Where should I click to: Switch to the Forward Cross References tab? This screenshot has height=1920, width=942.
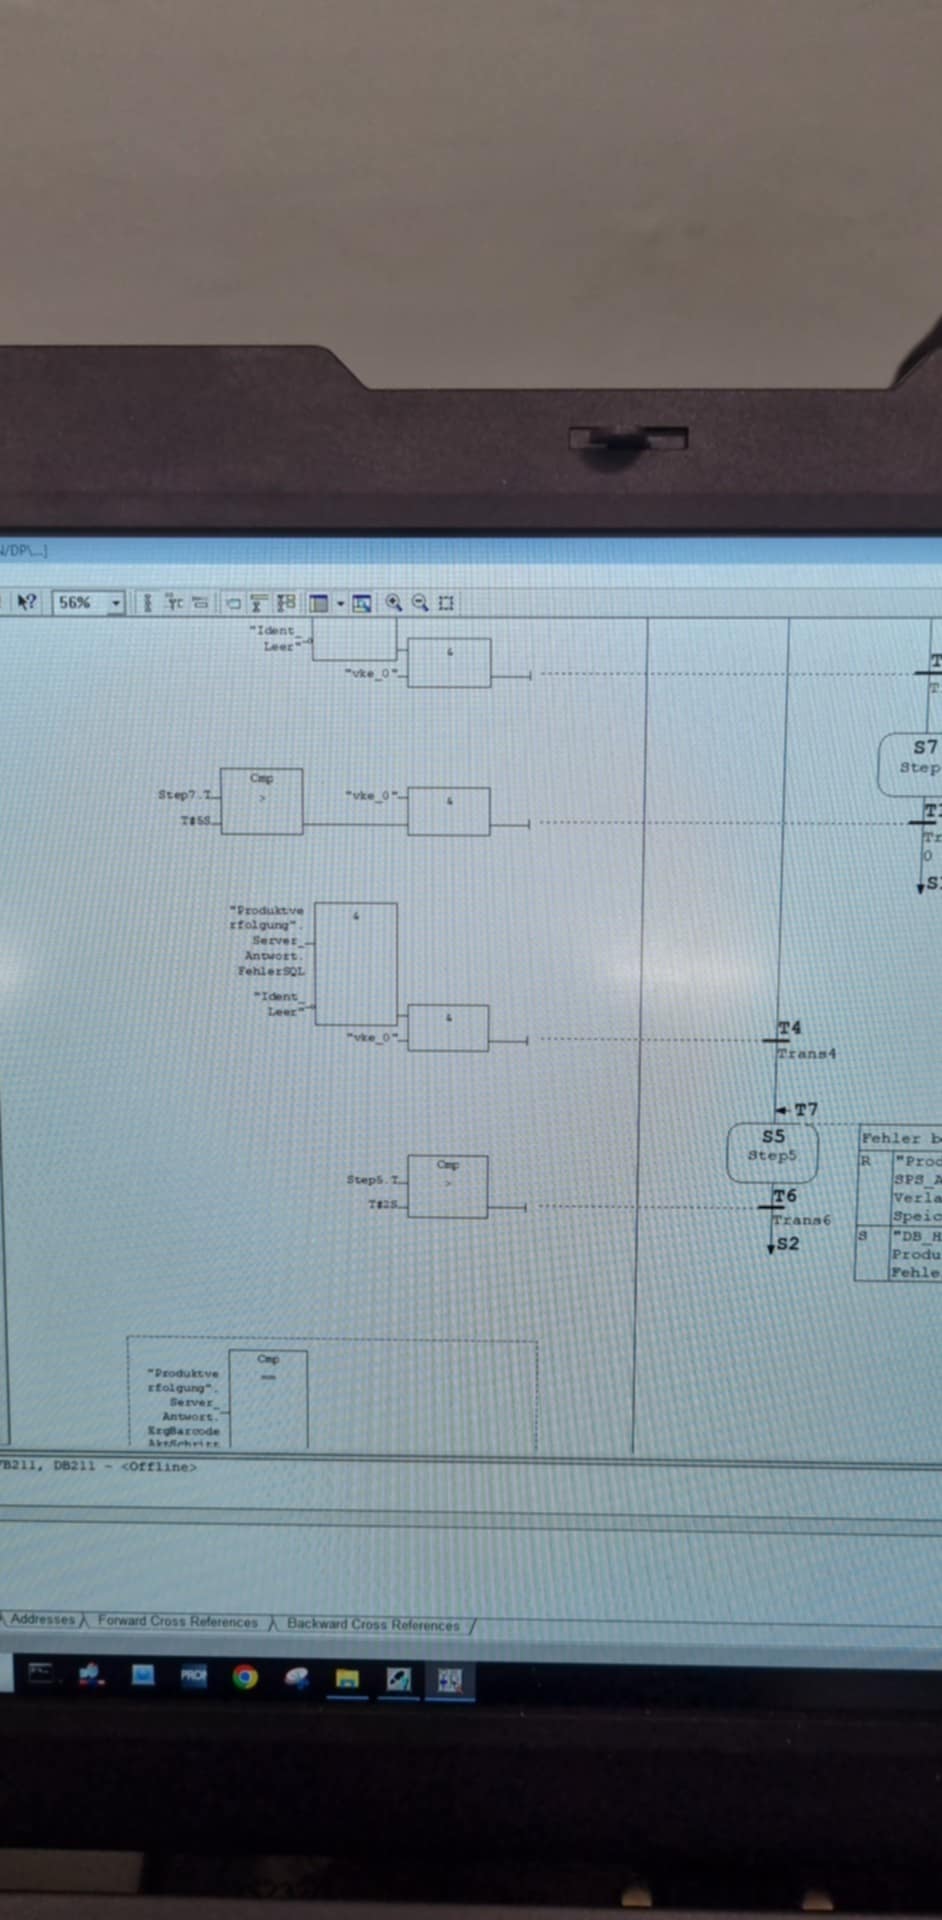click(177, 1621)
